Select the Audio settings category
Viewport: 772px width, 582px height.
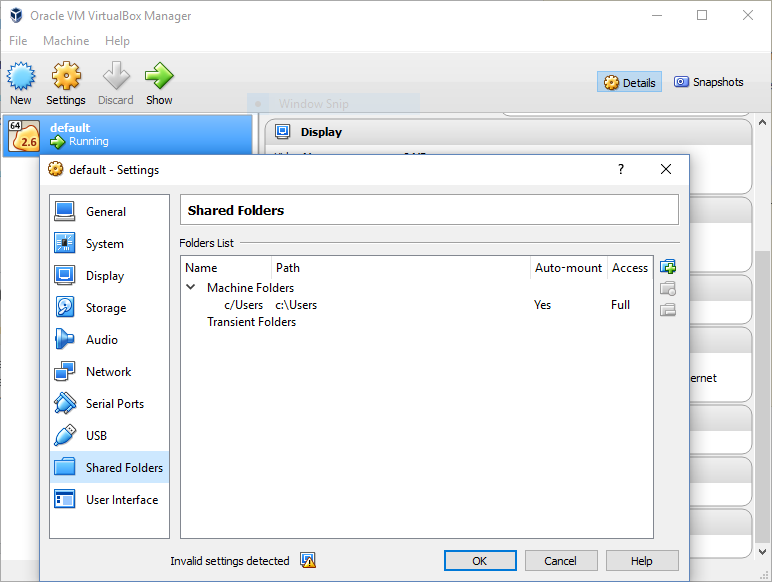(109, 340)
